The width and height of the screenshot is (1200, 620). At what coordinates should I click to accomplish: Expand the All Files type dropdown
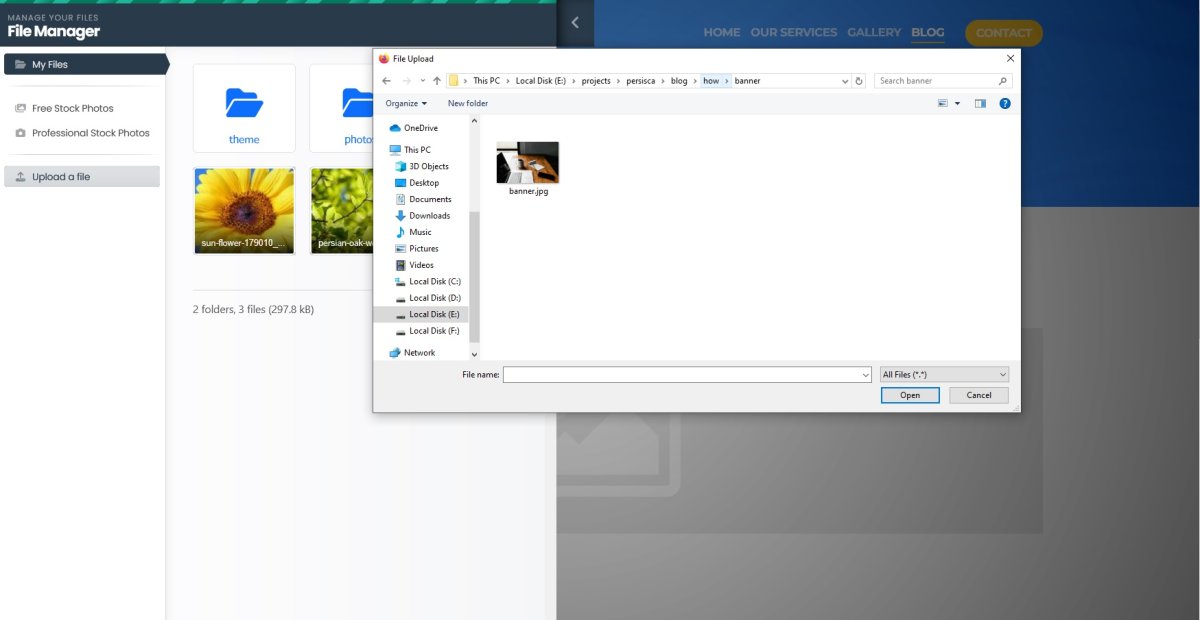[944, 374]
